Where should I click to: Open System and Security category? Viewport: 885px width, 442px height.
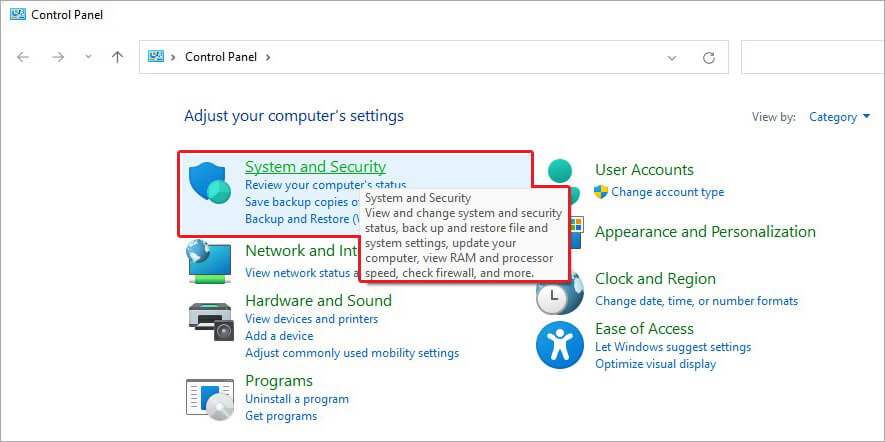tap(316, 167)
